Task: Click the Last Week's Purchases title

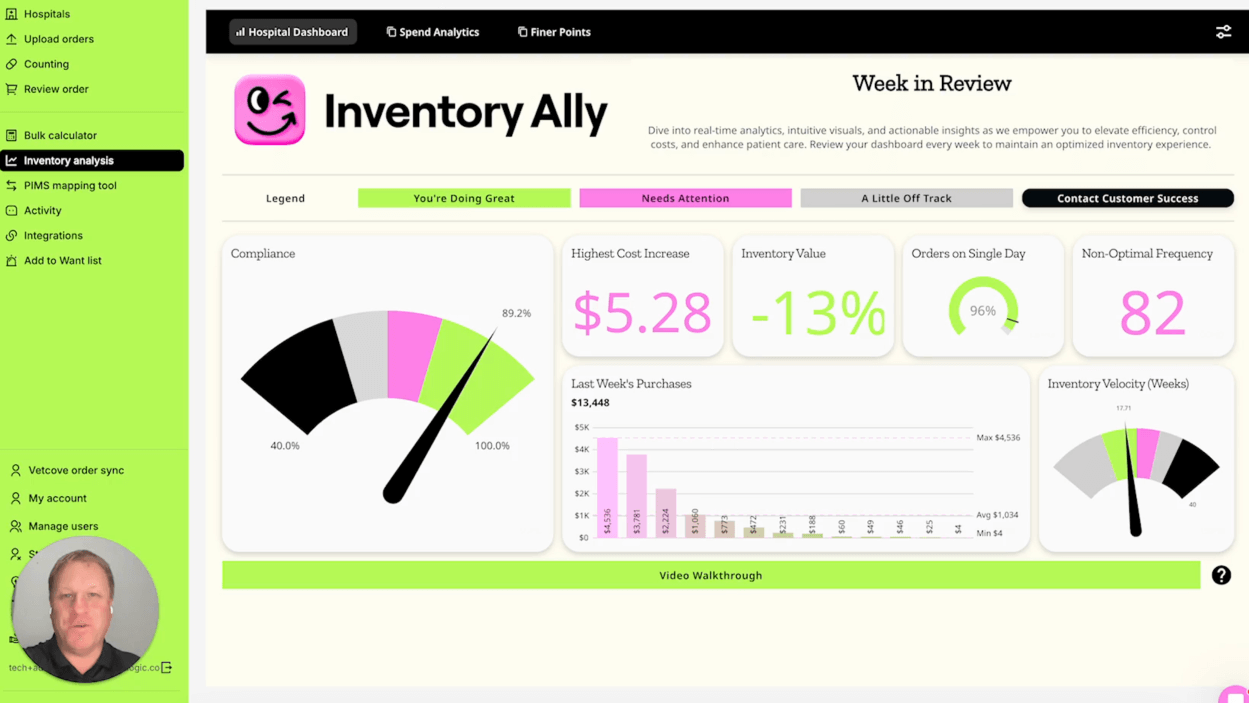Action: coord(631,384)
